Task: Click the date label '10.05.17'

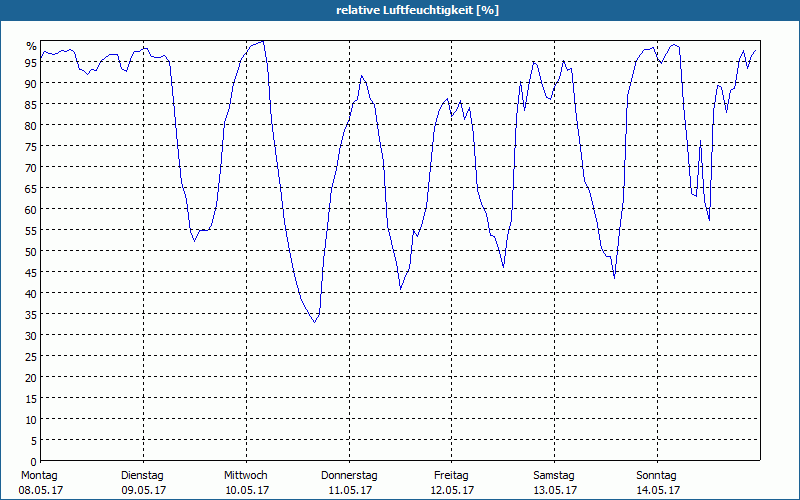Action: coord(247,490)
